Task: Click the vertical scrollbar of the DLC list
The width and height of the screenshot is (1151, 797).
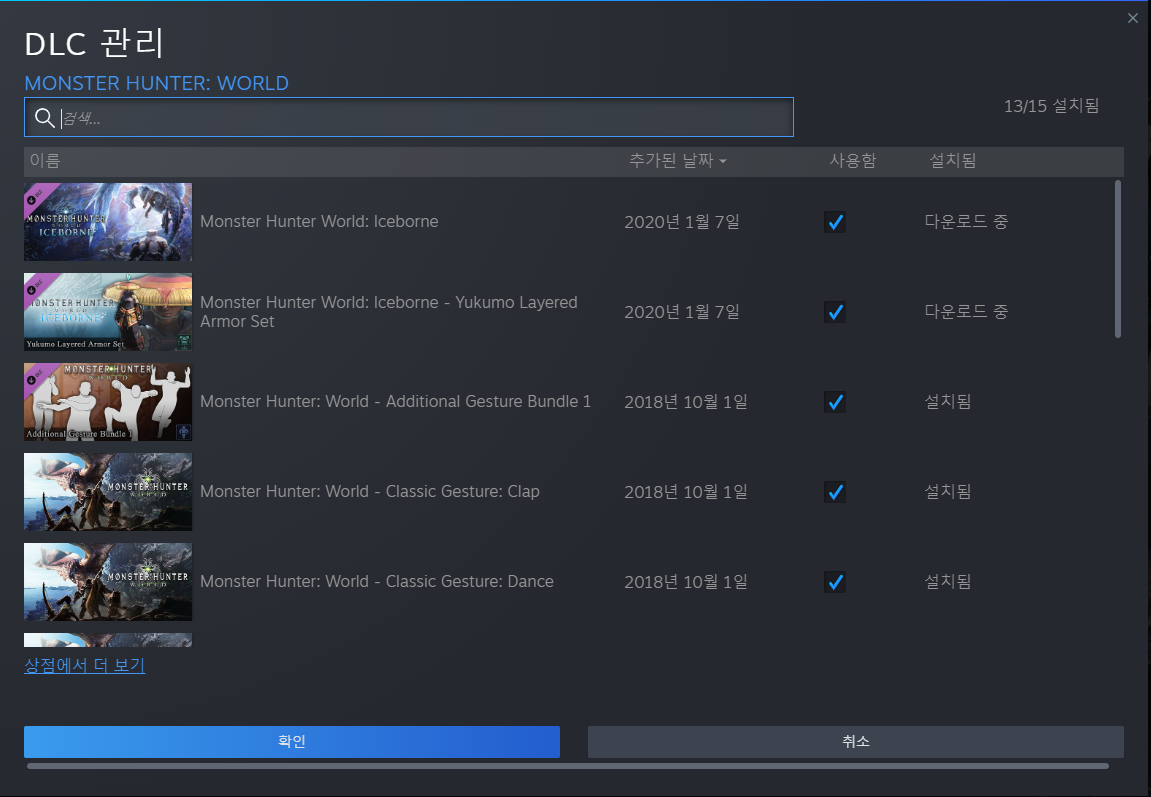Action: [1118, 259]
